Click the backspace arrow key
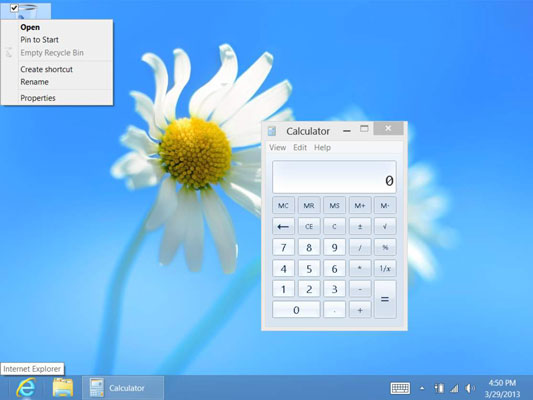 283,226
